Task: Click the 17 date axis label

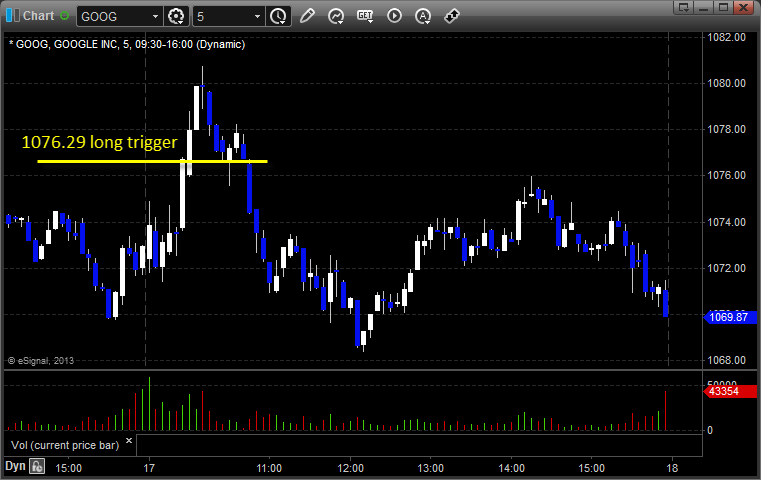Action: click(x=149, y=468)
